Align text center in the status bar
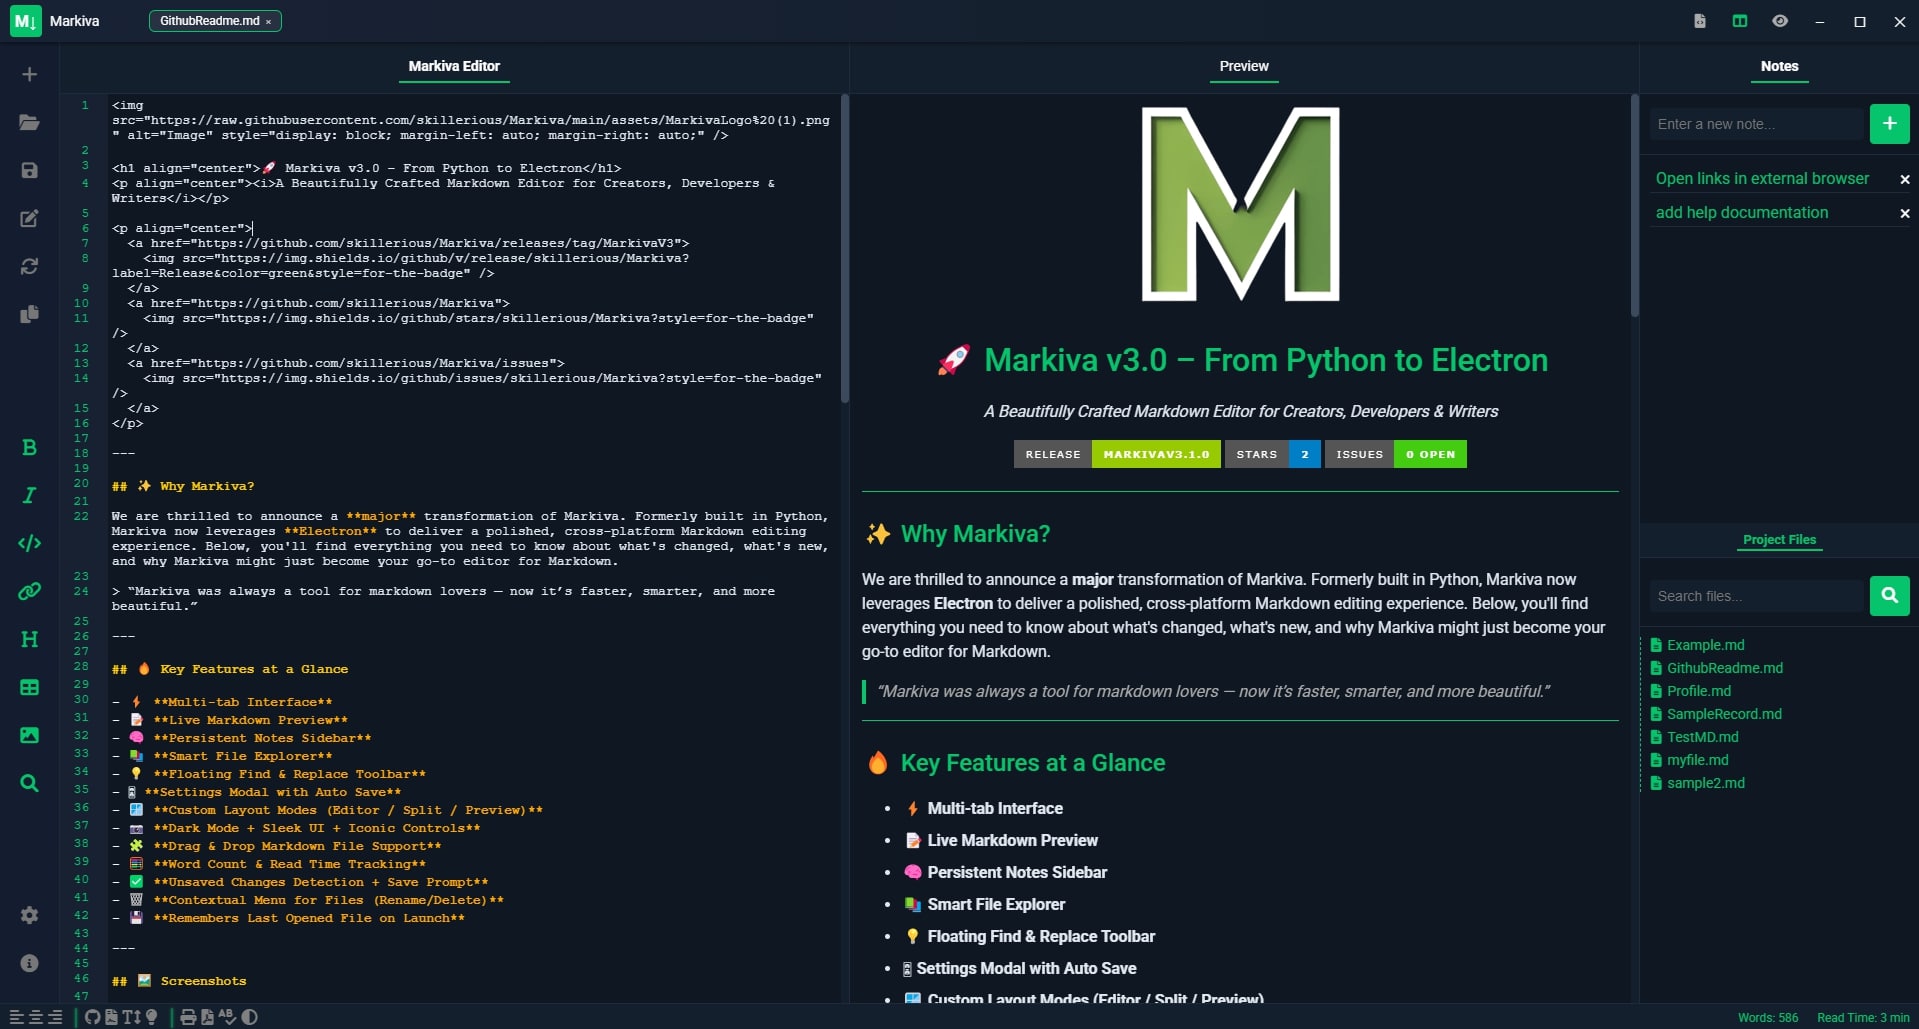This screenshot has width=1919, height=1029. coord(35,1017)
